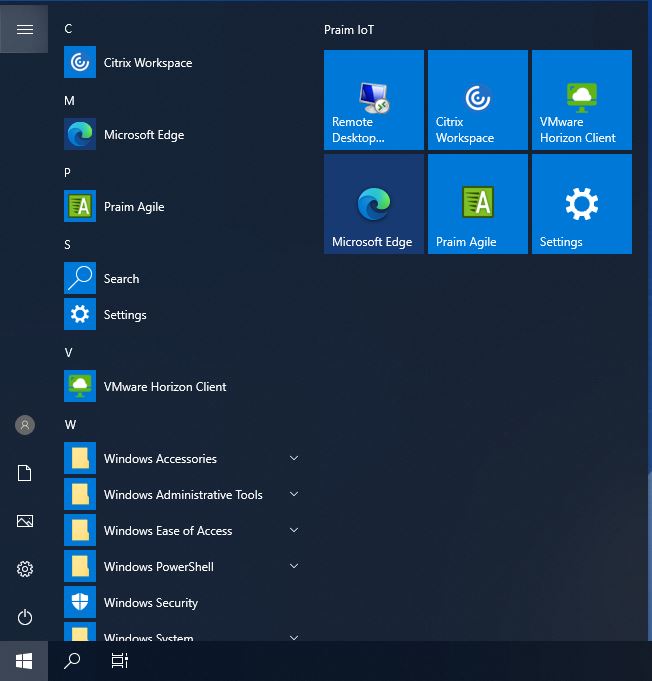Click the letter C section header

click(x=68, y=29)
